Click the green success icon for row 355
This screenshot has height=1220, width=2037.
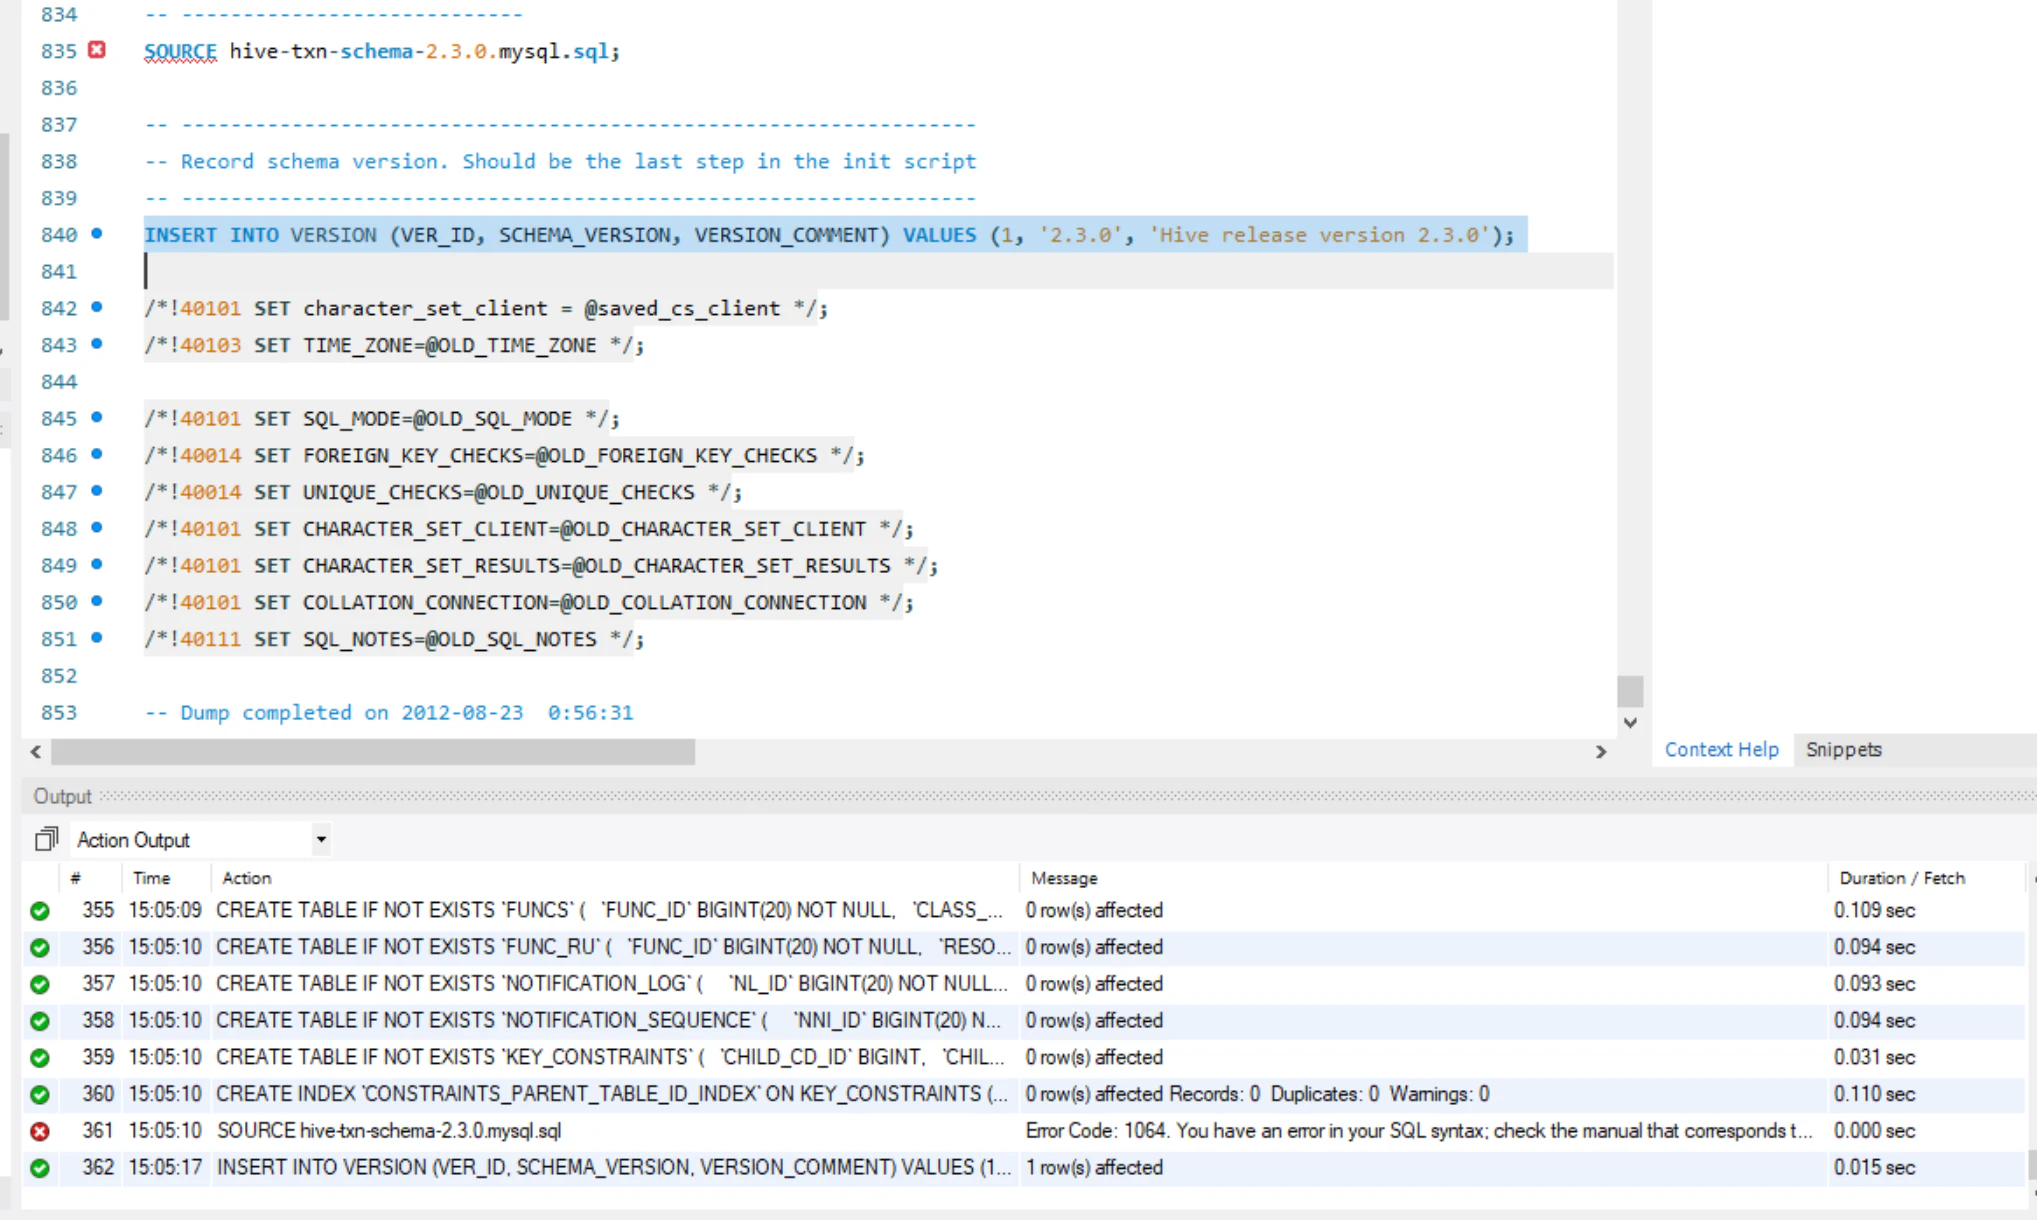(x=40, y=911)
